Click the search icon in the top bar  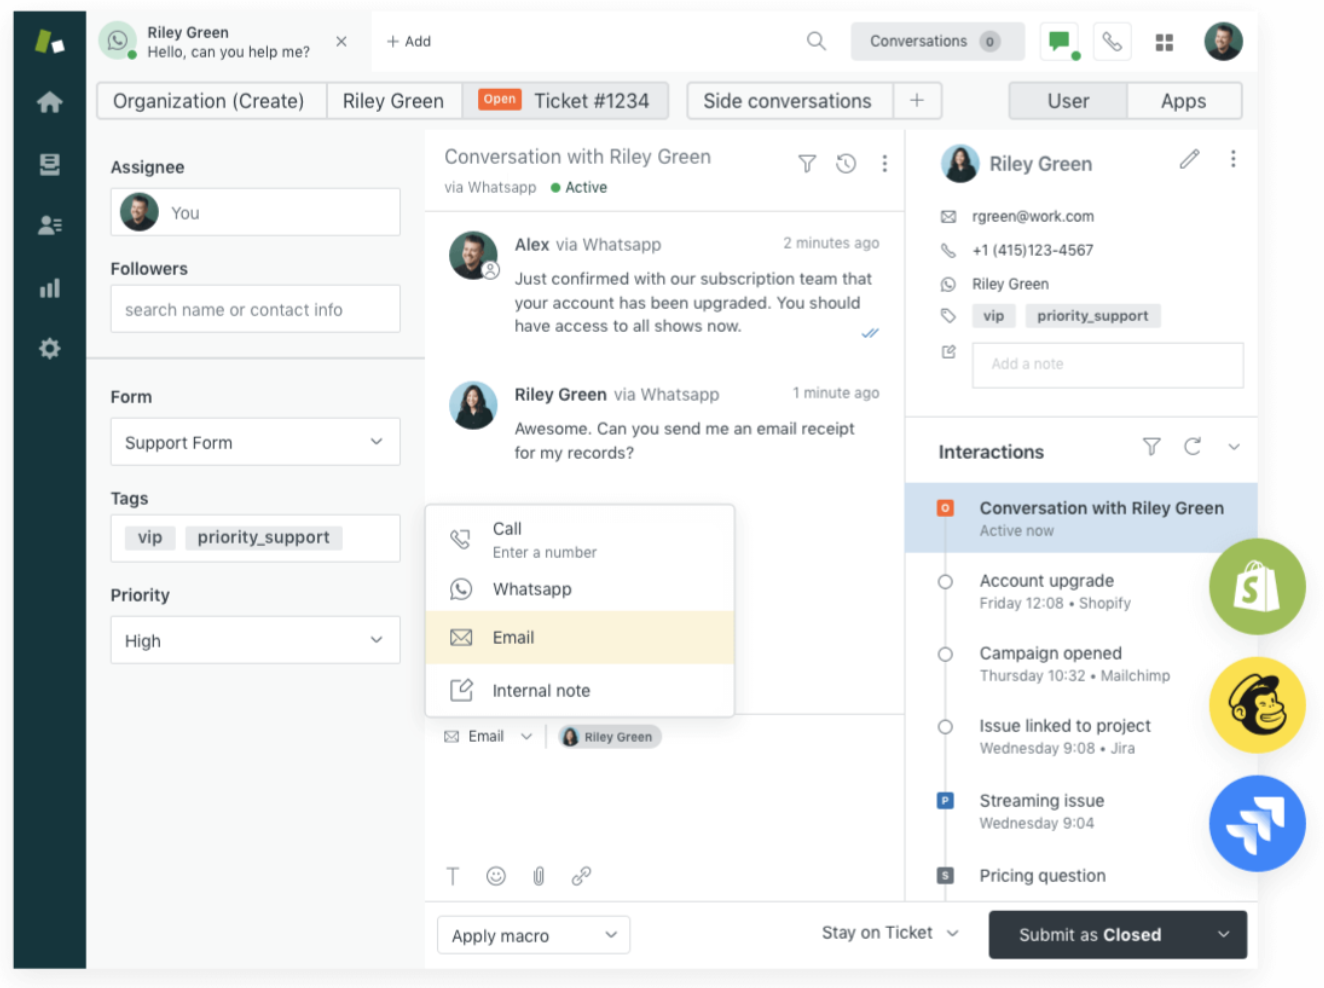[816, 41]
